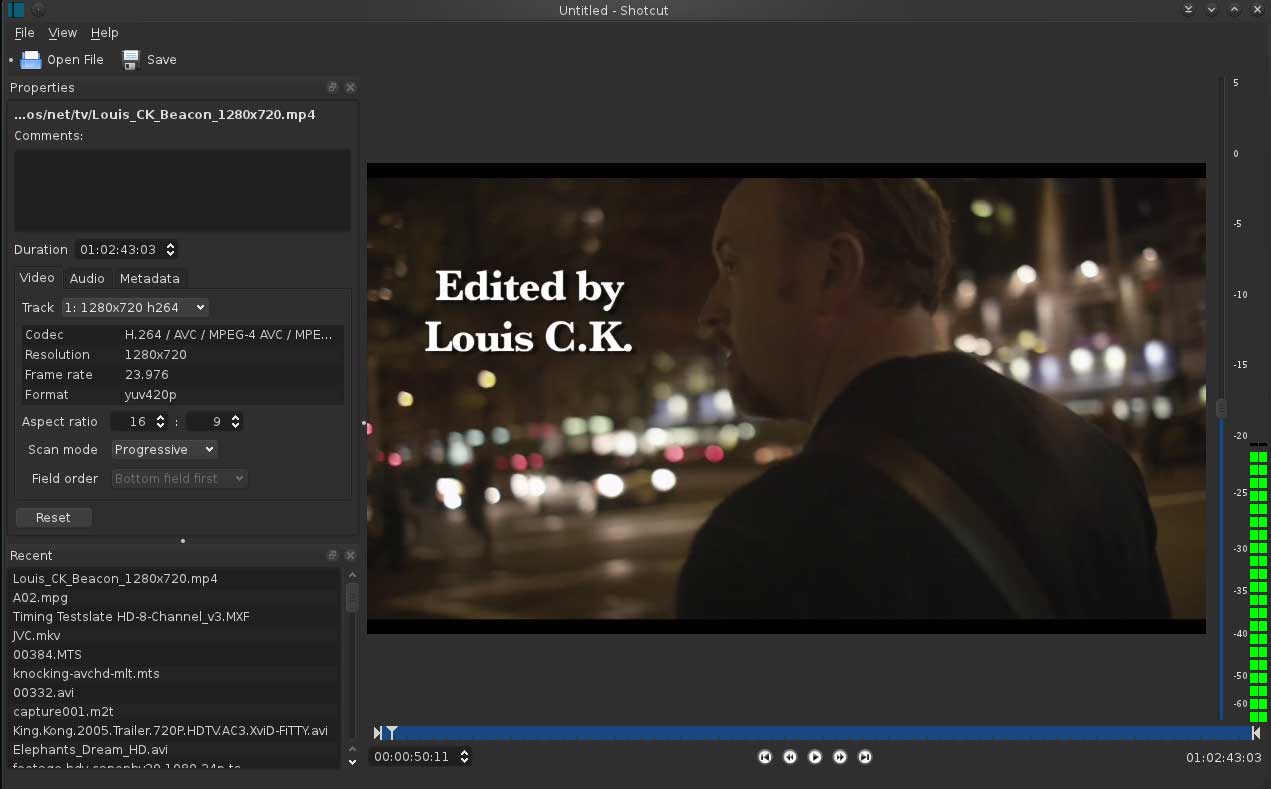This screenshot has height=789, width=1271.
Task: Seek to middle of the blue scrub bar
Action: point(816,733)
